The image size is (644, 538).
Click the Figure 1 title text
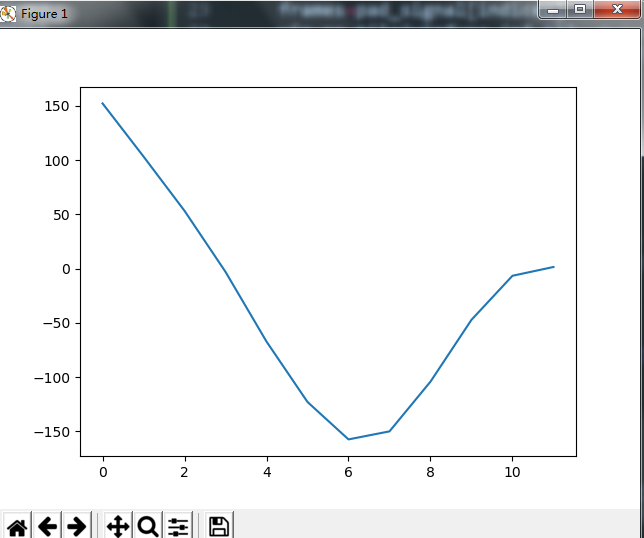tap(44, 14)
